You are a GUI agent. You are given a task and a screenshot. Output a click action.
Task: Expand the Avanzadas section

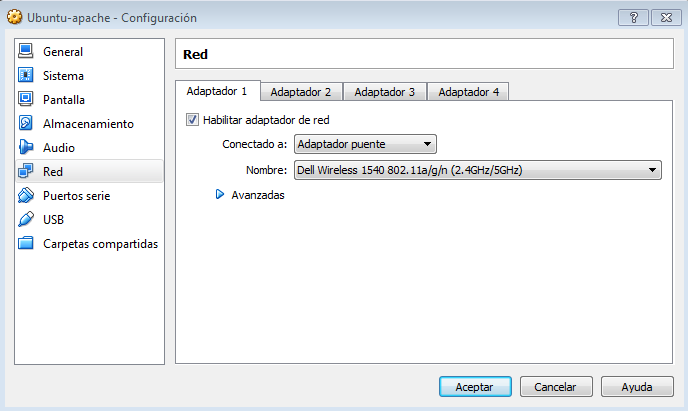(221, 196)
